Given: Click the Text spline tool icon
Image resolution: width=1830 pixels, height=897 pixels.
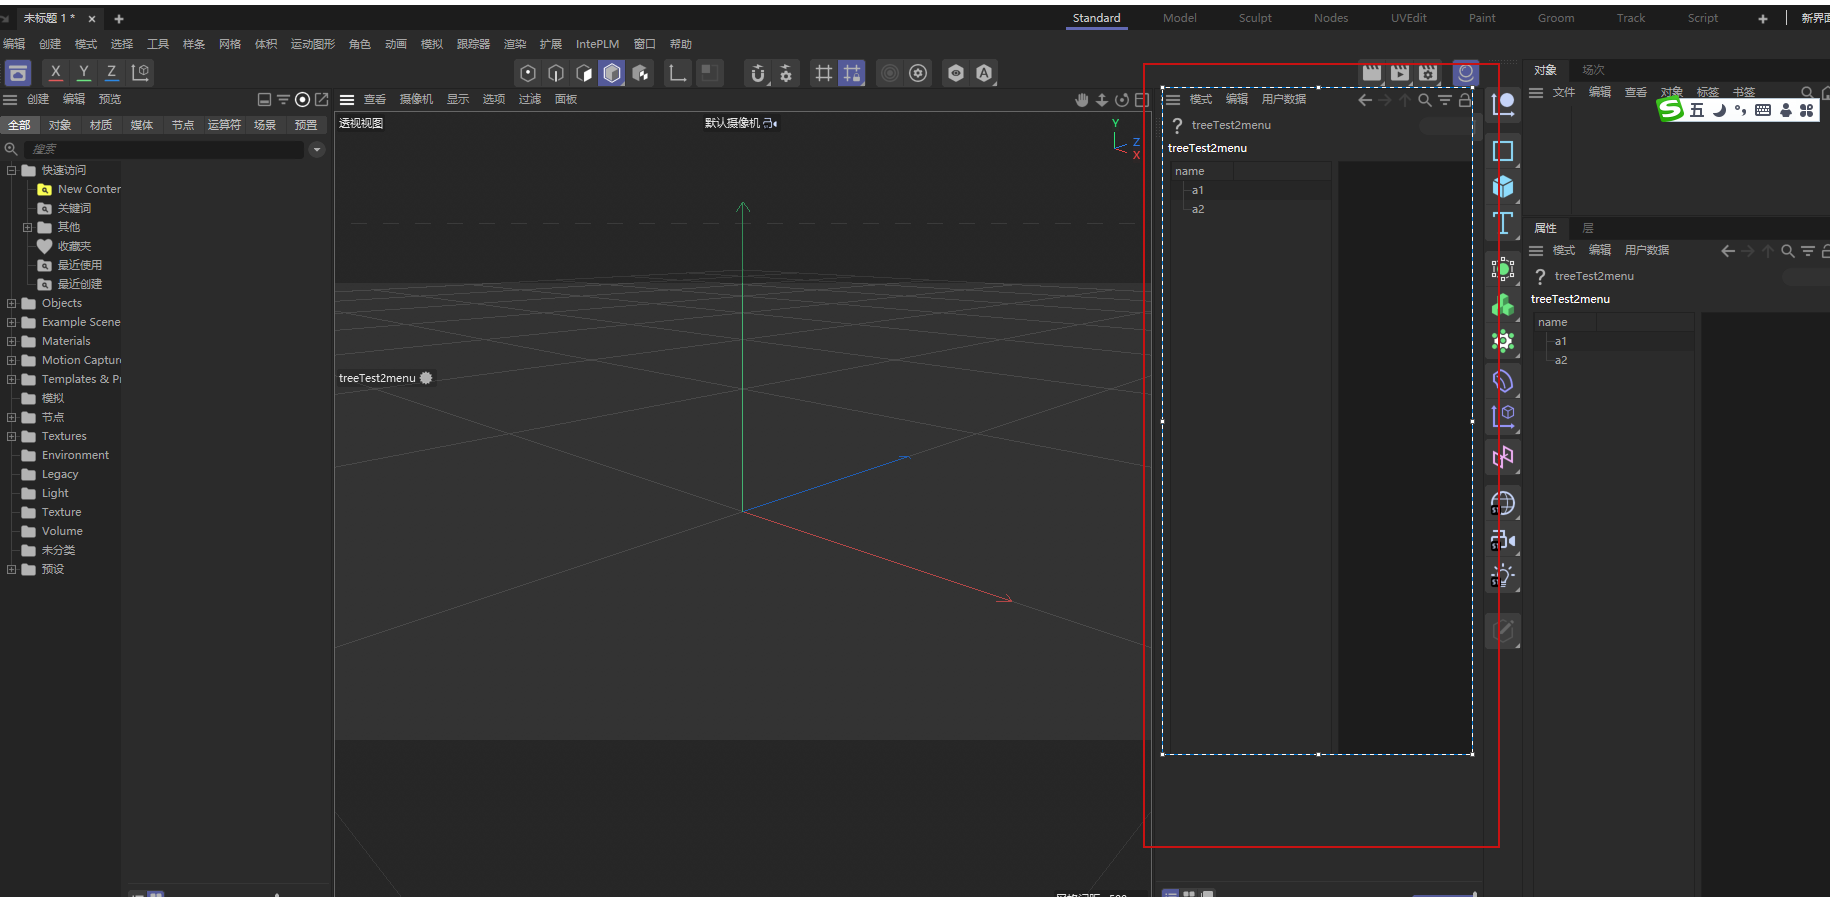Looking at the screenshot, I should point(1502,223).
